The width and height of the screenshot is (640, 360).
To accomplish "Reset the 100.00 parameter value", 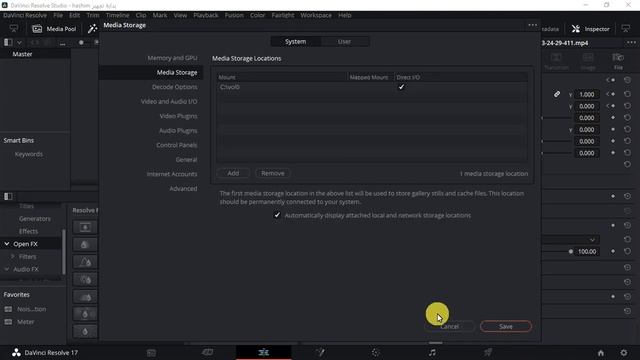I will point(627,251).
